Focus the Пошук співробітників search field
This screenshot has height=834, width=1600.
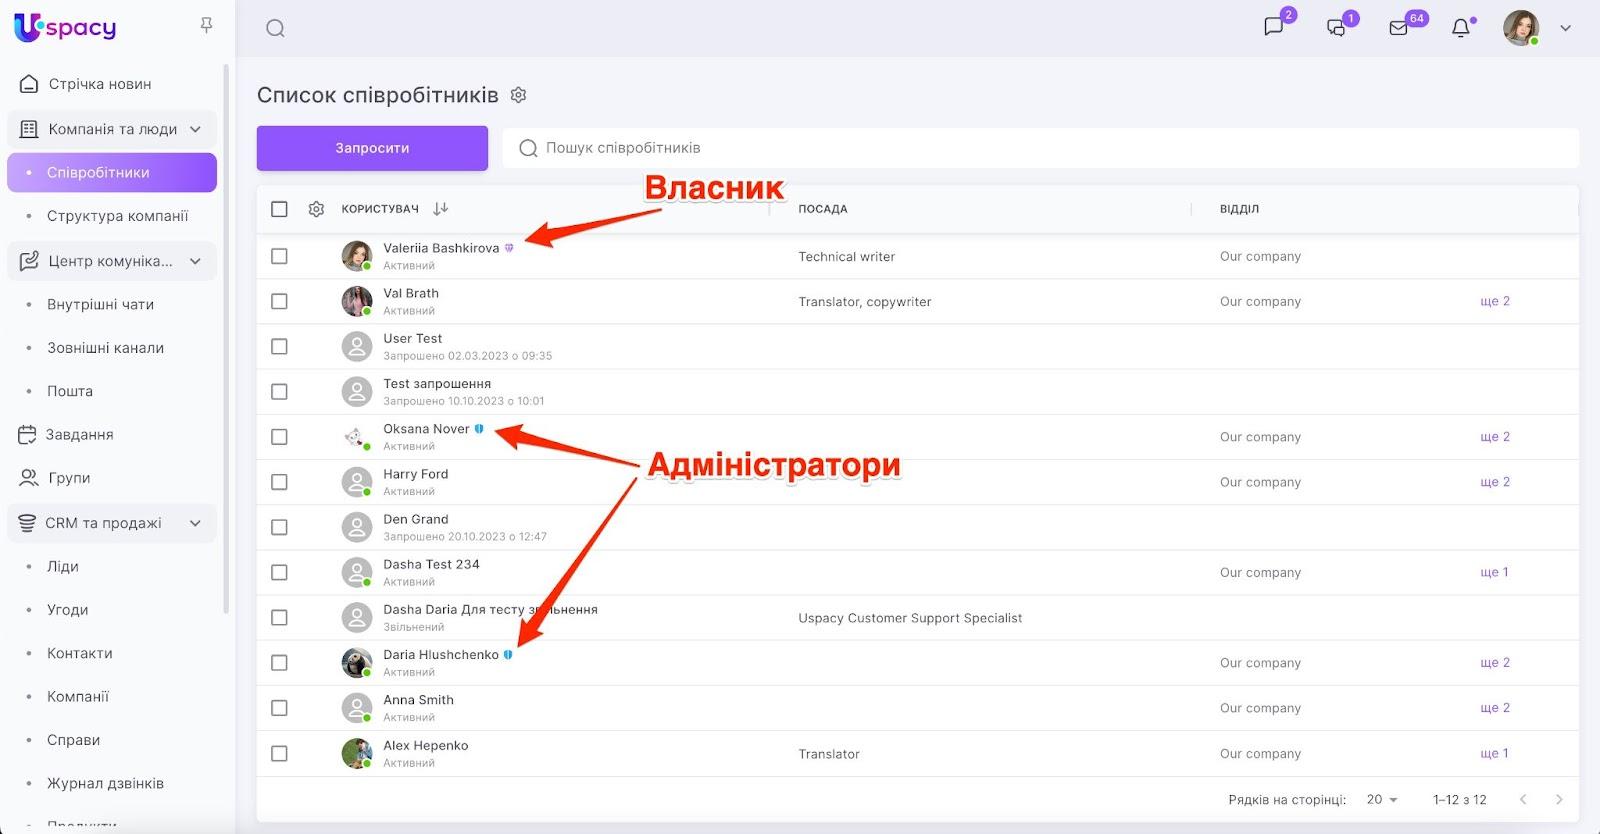[x=1040, y=148]
